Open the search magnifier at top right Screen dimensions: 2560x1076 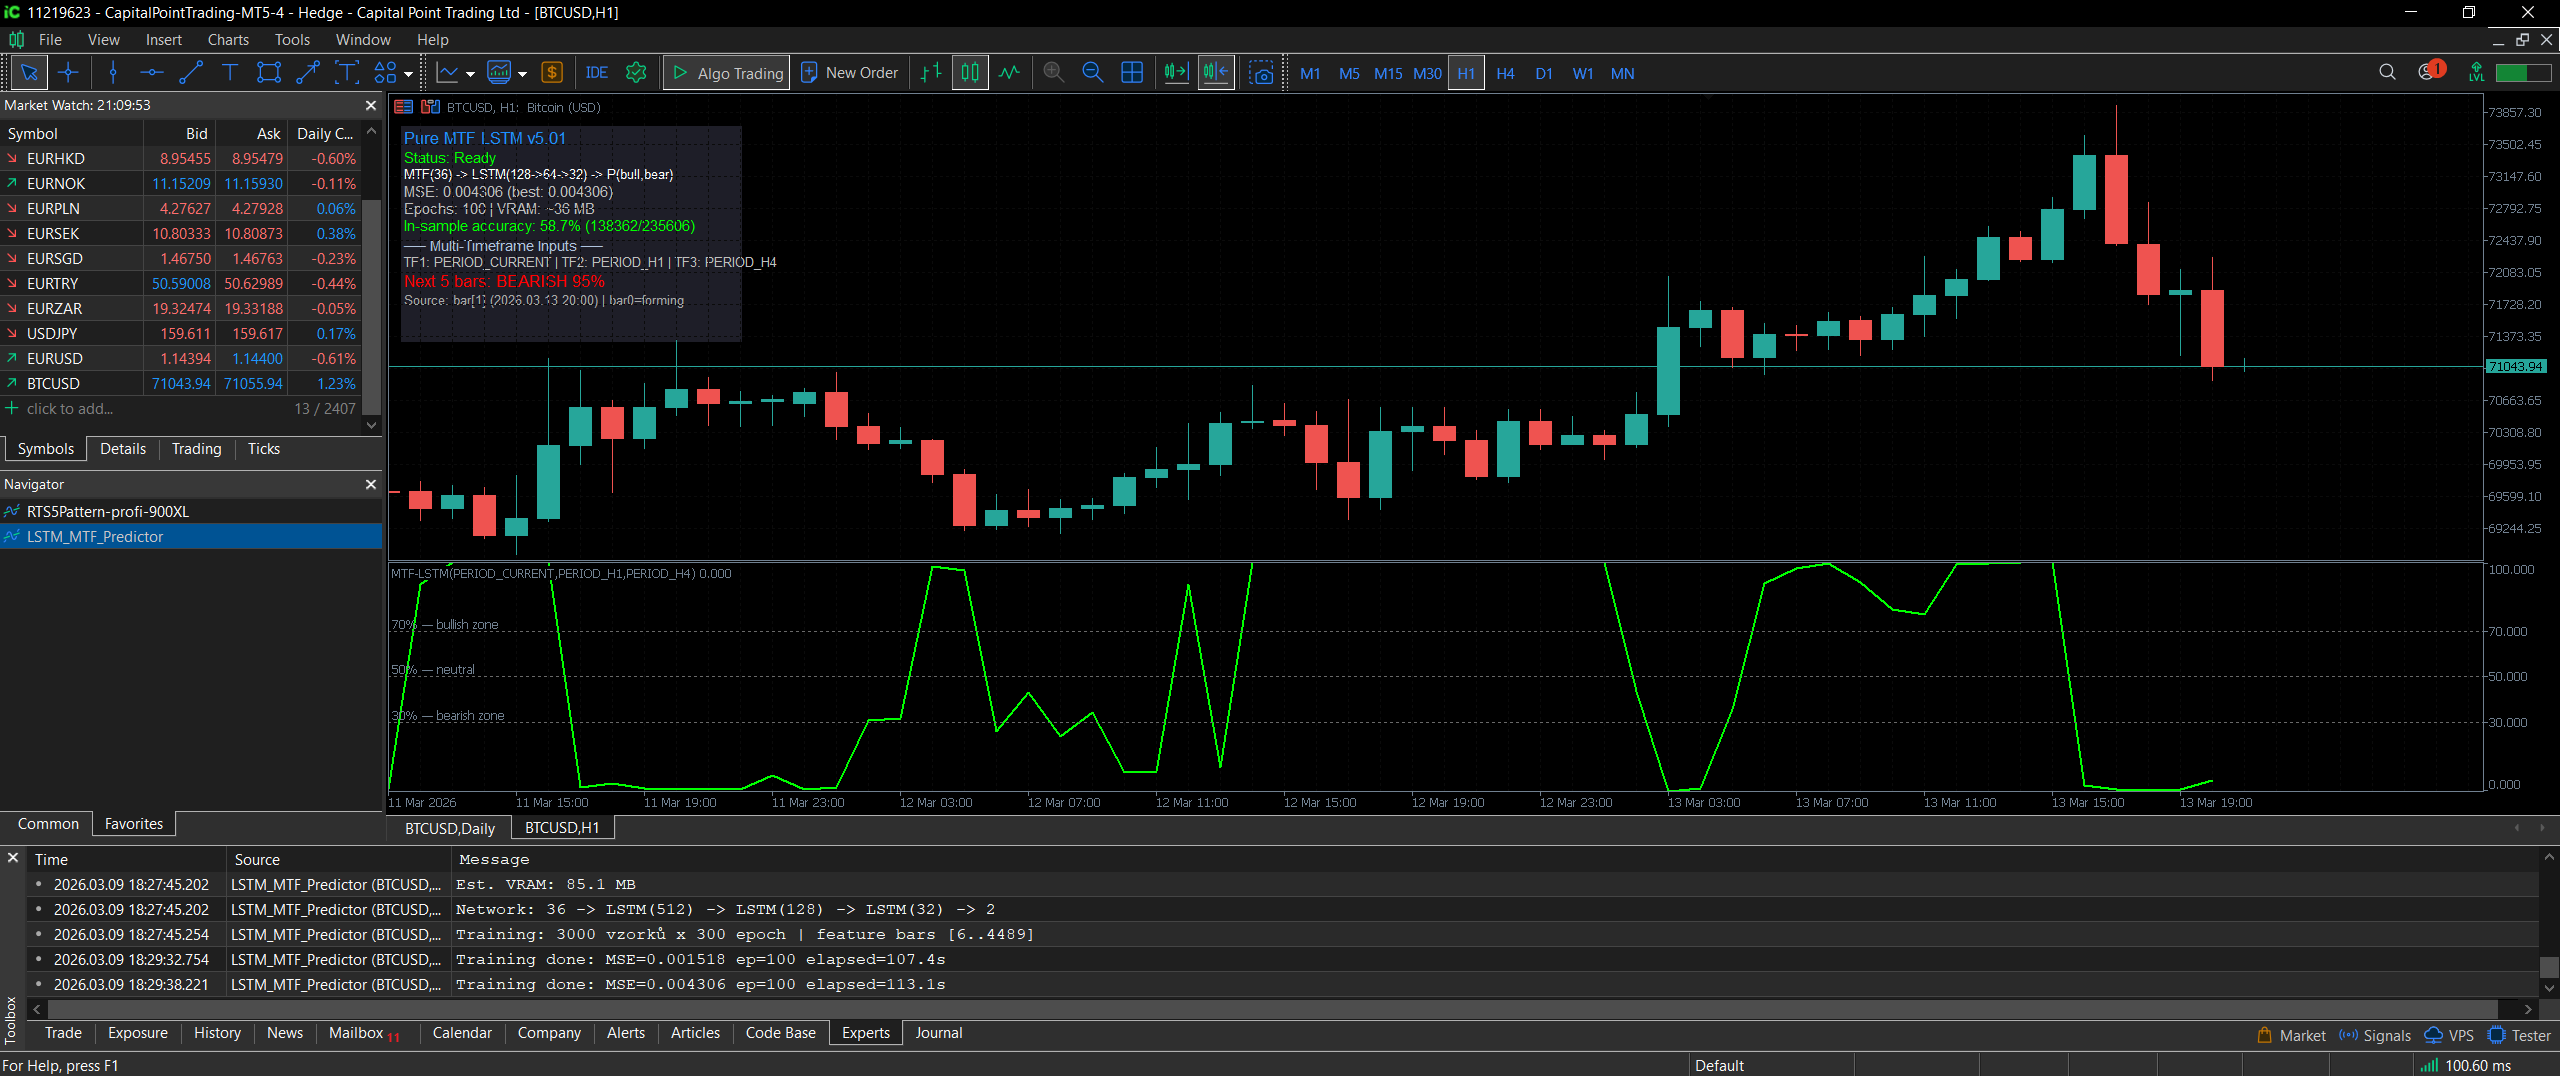tap(2387, 72)
